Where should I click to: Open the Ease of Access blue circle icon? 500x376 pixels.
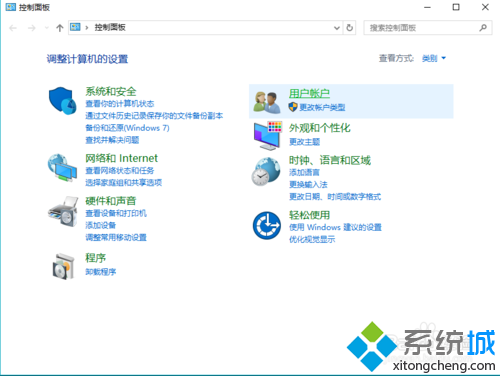[x=267, y=226]
